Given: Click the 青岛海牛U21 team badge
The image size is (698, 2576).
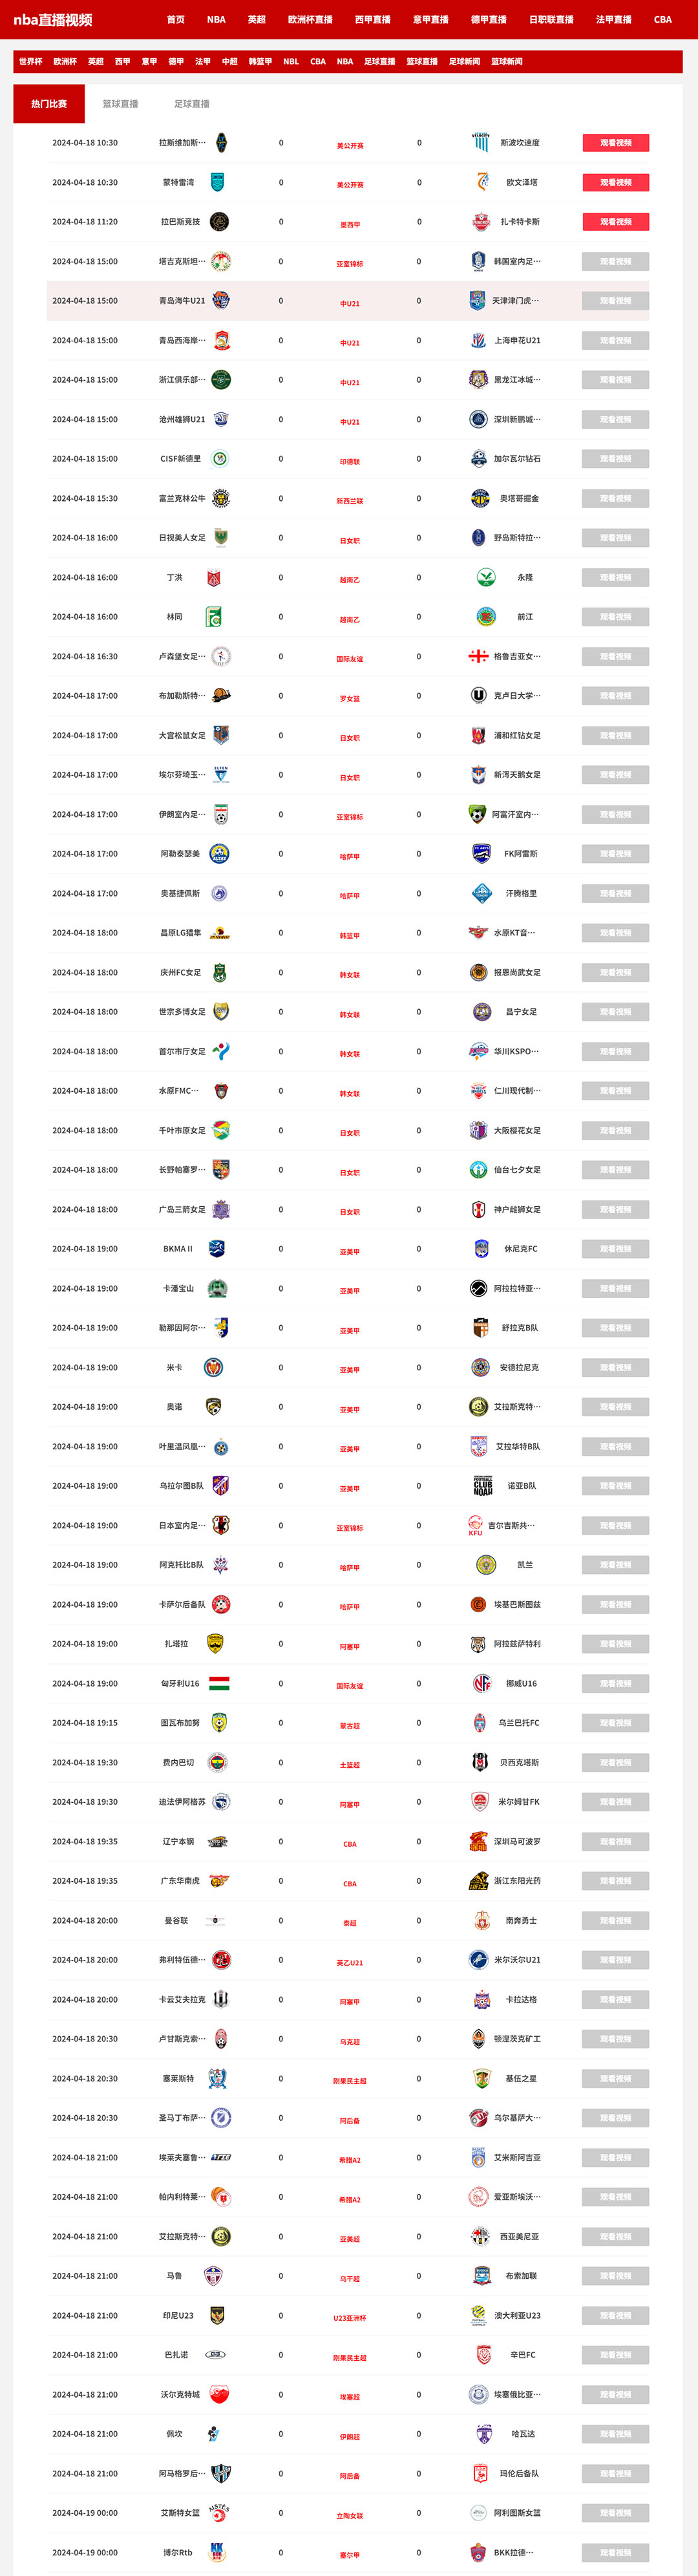Looking at the screenshot, I should click(222, 302).
